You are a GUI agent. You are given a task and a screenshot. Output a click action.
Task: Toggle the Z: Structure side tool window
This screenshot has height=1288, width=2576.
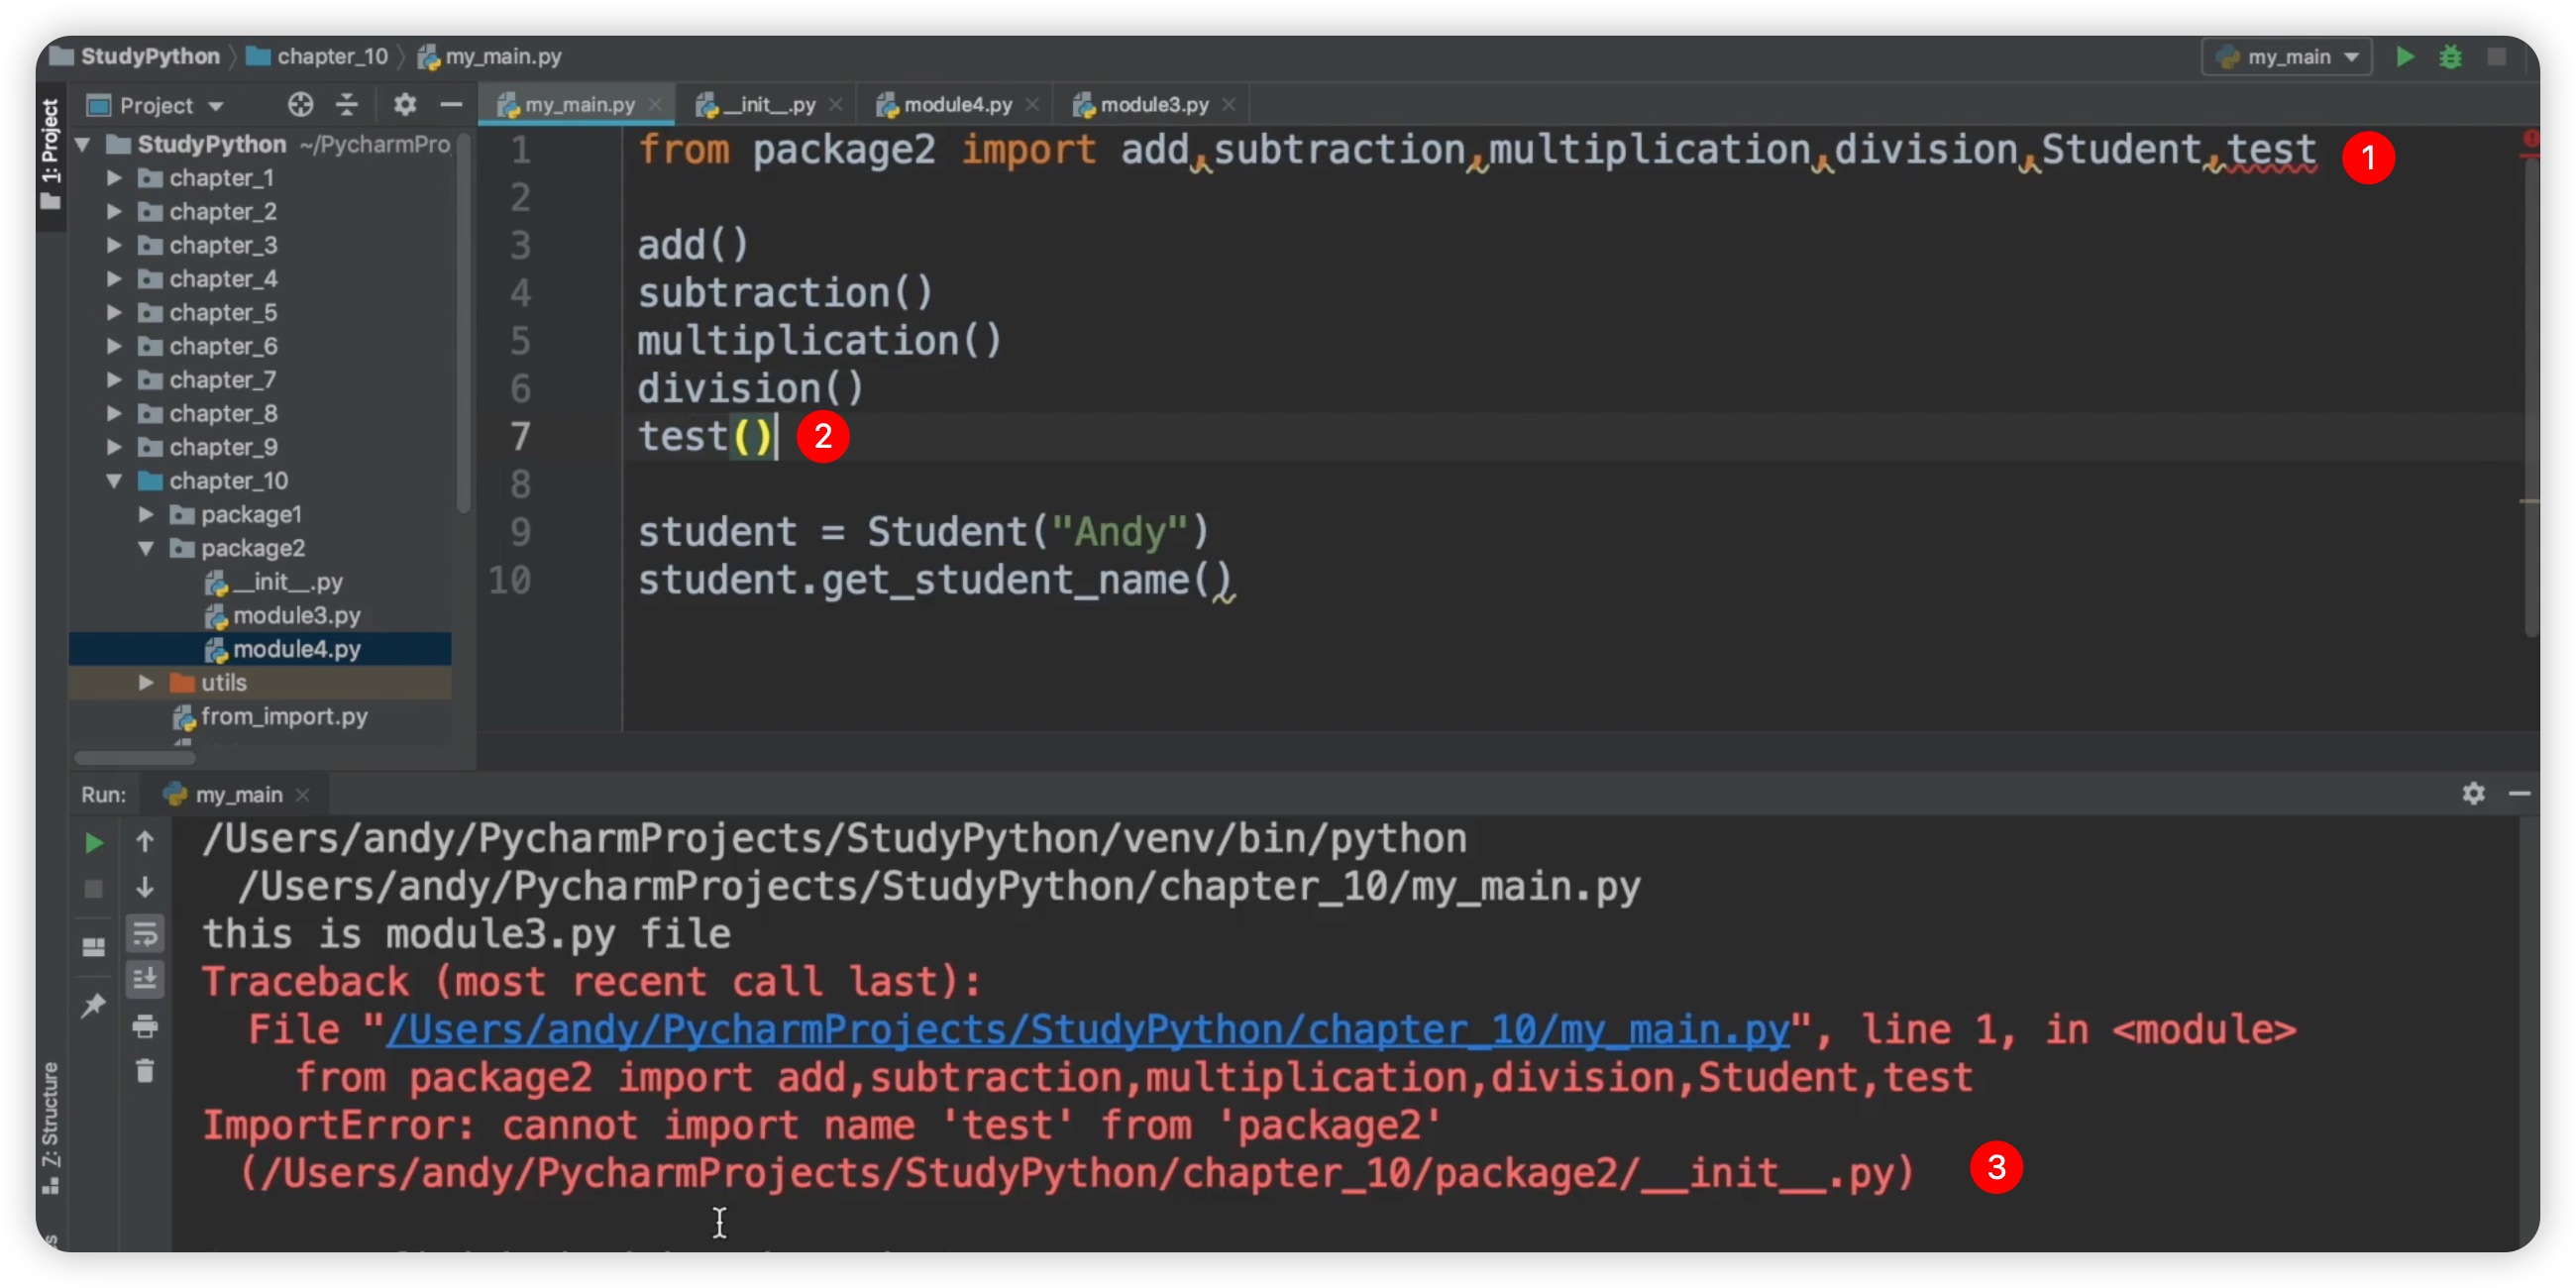coord(50,1128)
